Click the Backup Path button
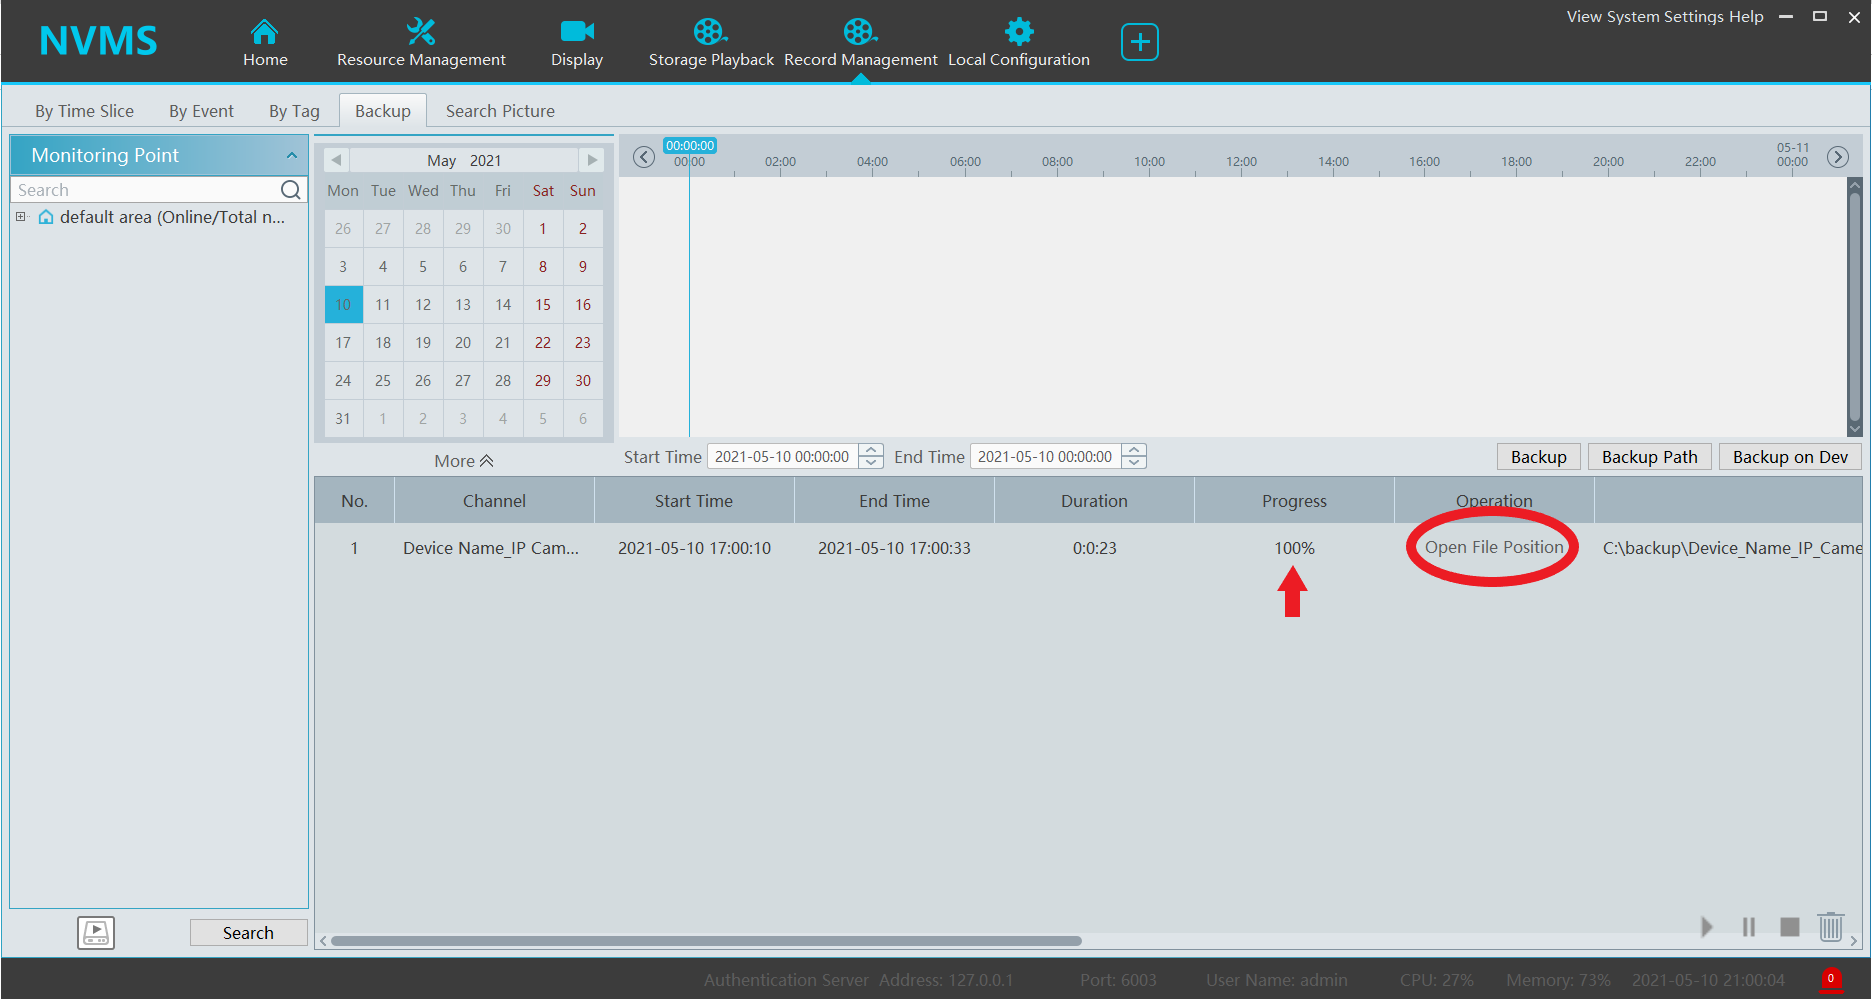 coord(1649,457)
